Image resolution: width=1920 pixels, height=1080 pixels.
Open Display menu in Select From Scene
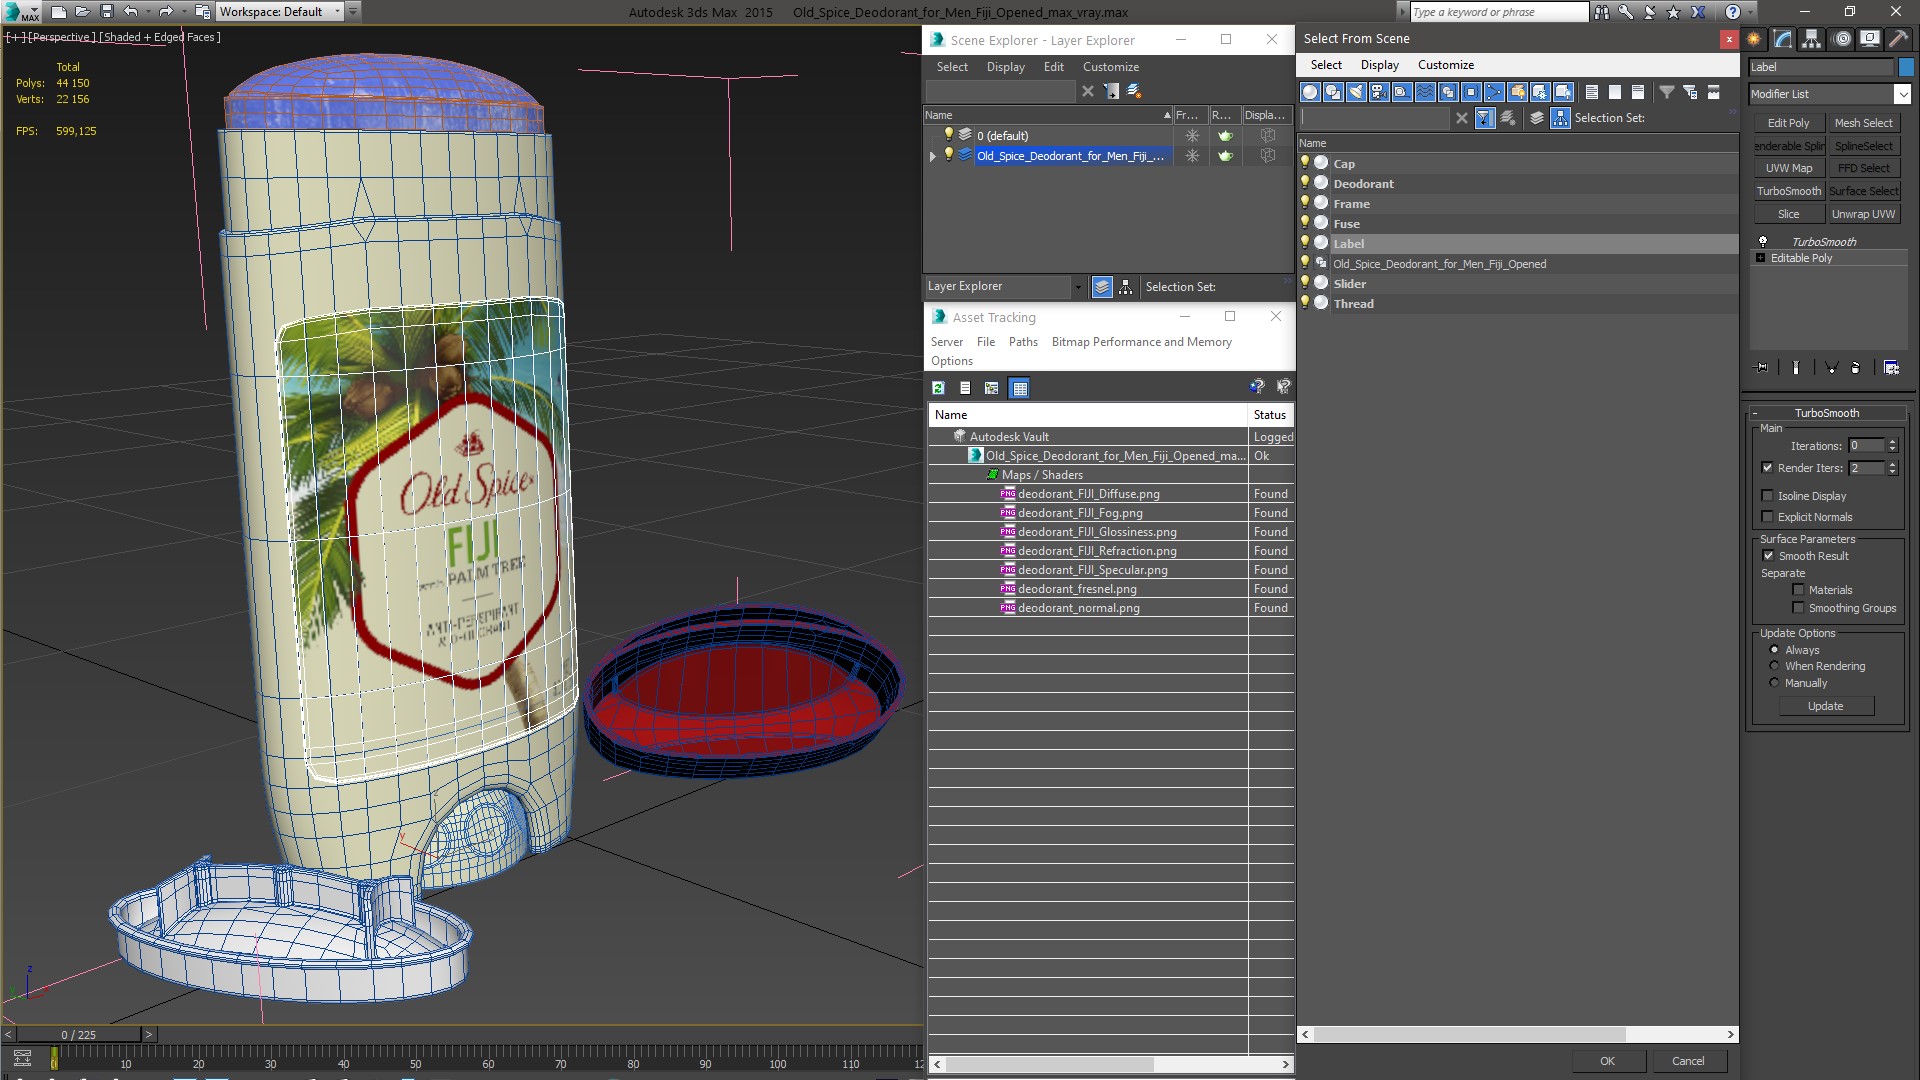coord(1379,65)
